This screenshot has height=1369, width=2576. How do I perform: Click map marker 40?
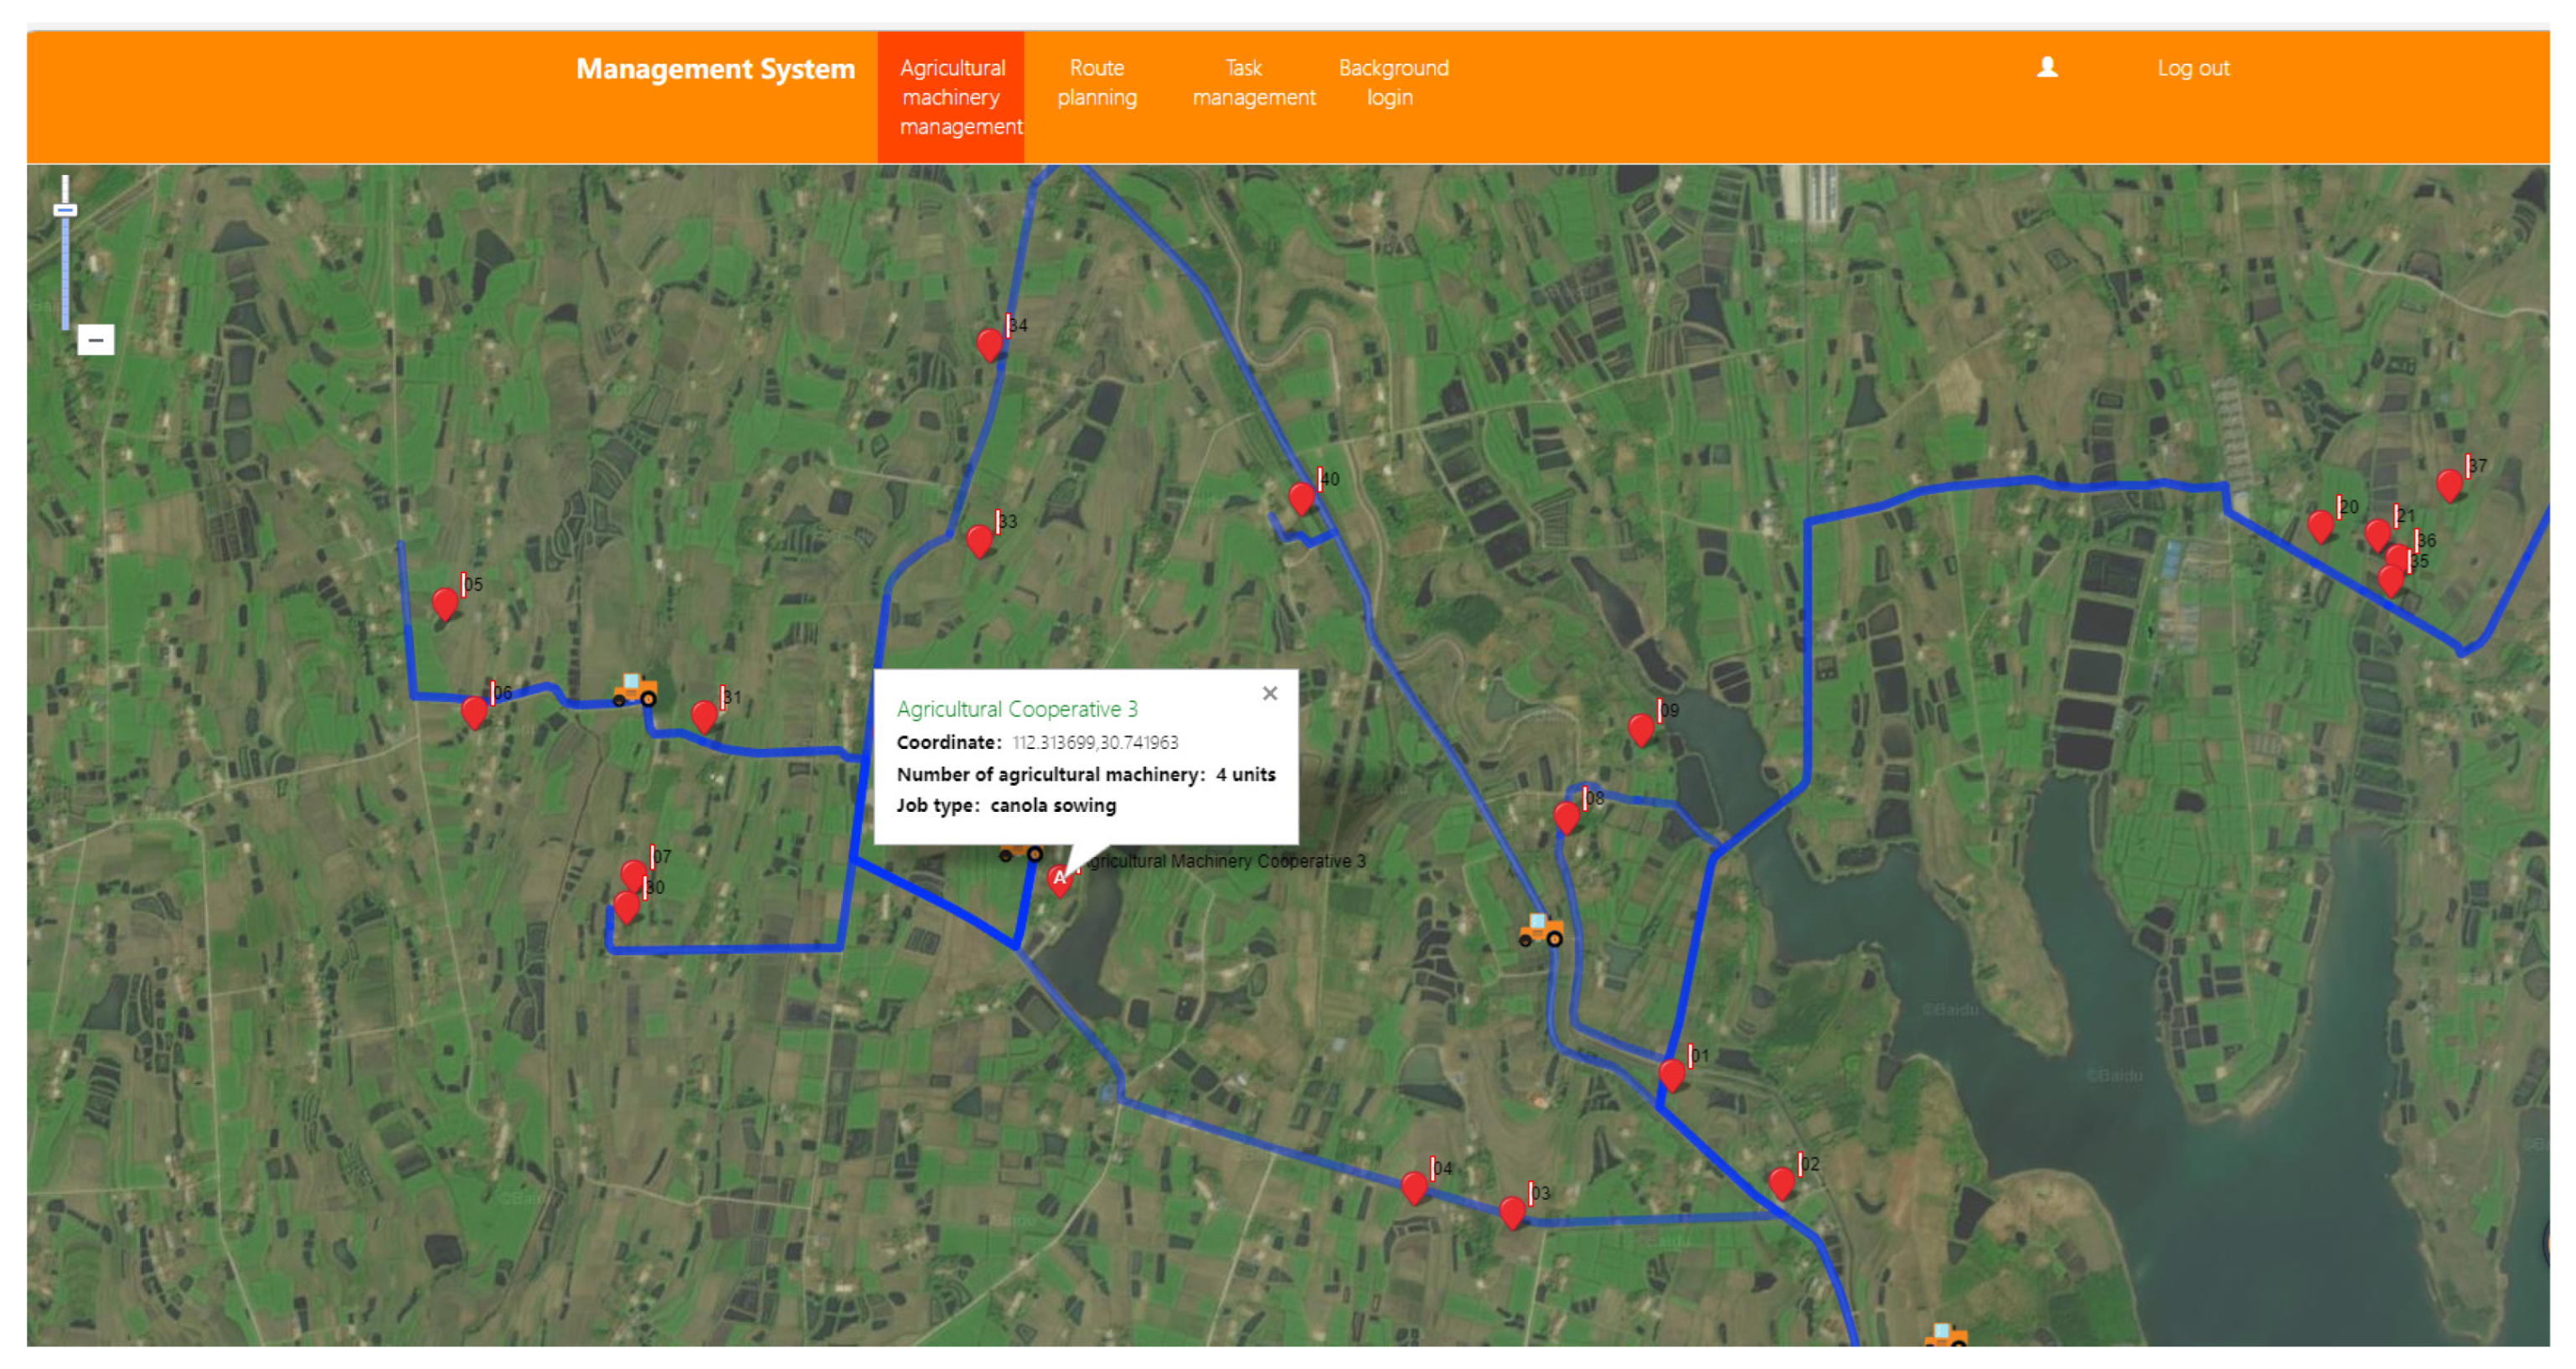click(1301, 497)
